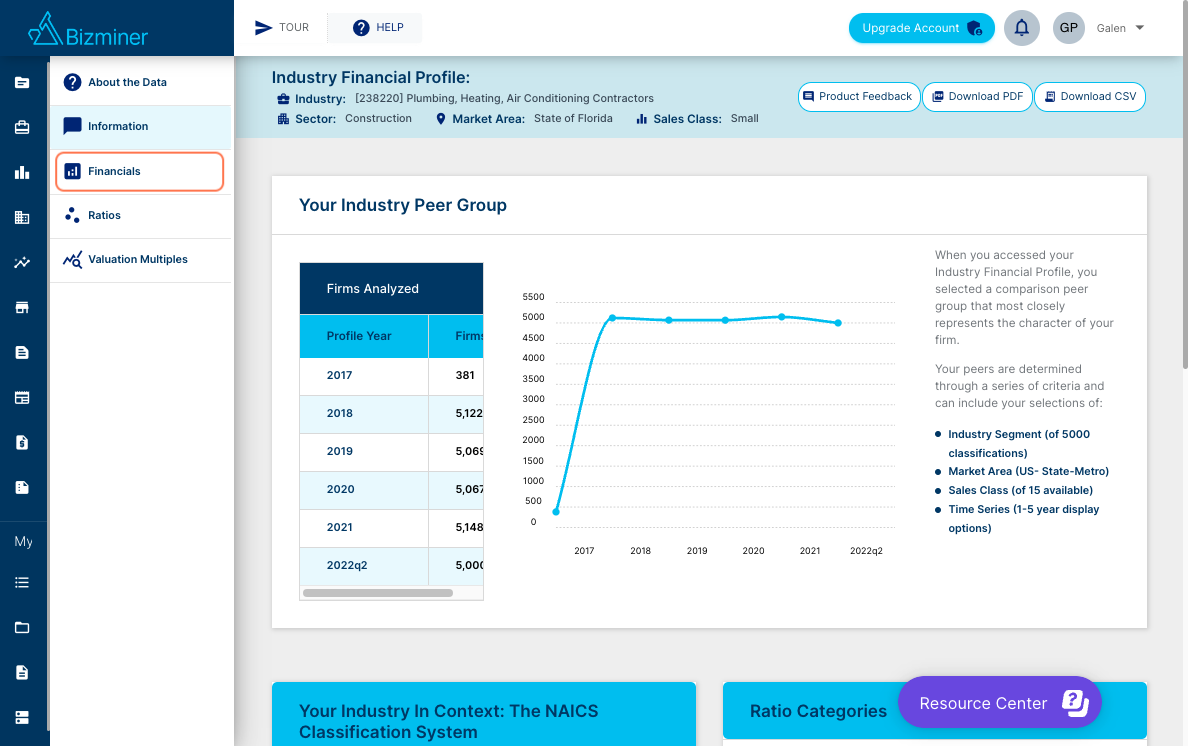Select the Information menu item
Image resolution: width=1188 pixels, height=746 pixels.
pyautogui.click(x=141, y=126)
